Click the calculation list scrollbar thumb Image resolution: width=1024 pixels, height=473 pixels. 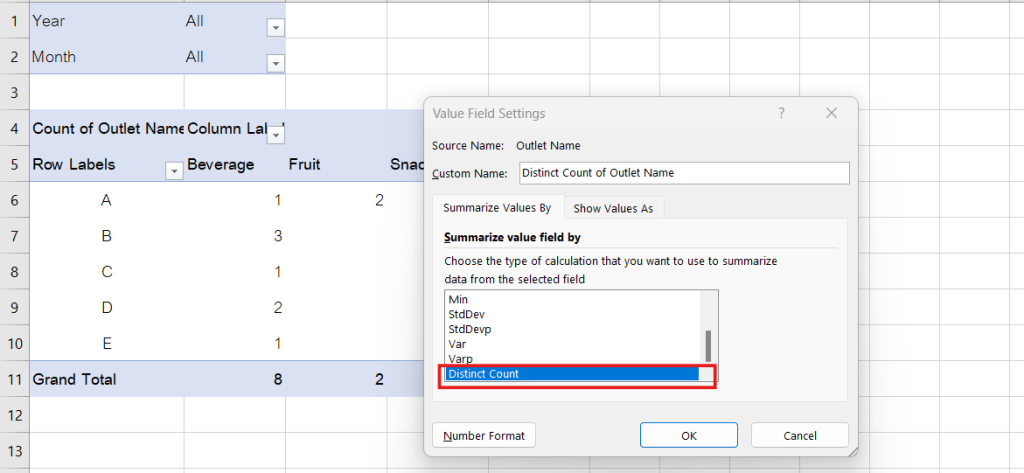click(708, 345)
